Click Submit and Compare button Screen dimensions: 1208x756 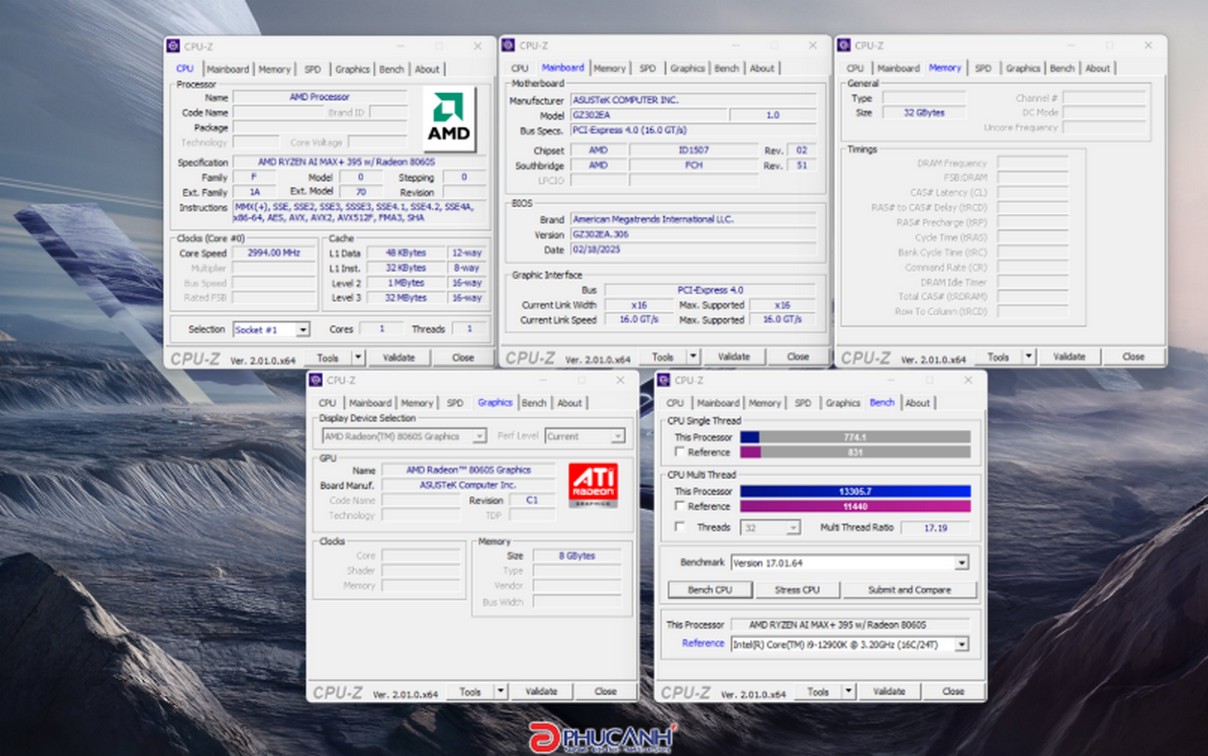[909, 590]
